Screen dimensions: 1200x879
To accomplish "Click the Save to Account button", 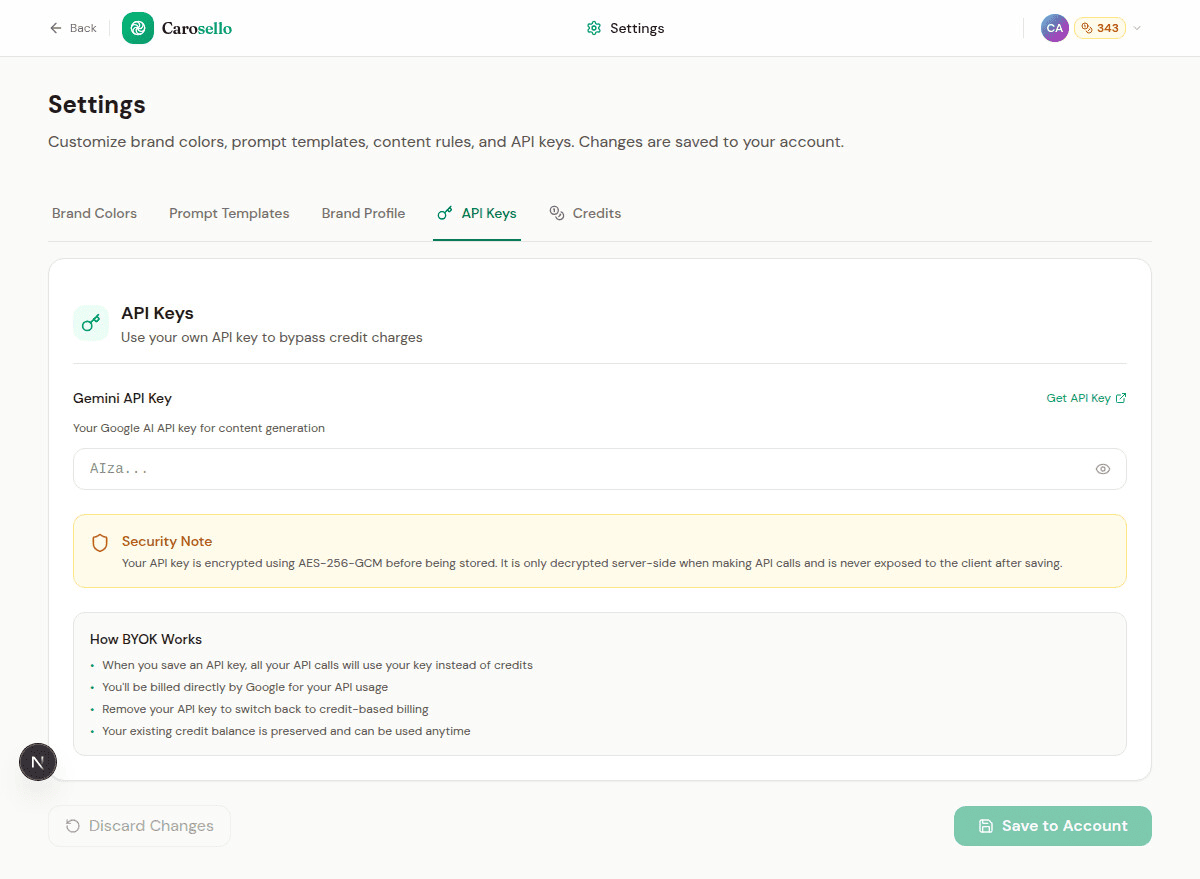I will tap(1052, 825).
